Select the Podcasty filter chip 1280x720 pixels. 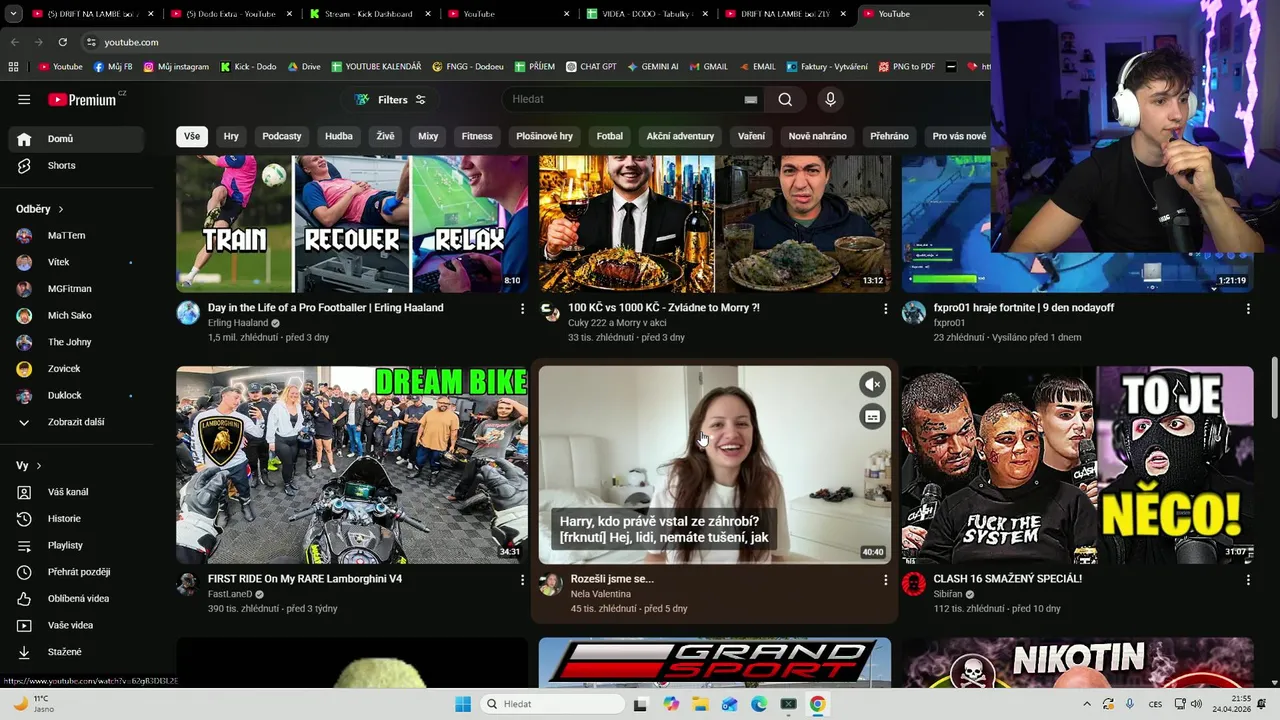click(282, 136)
